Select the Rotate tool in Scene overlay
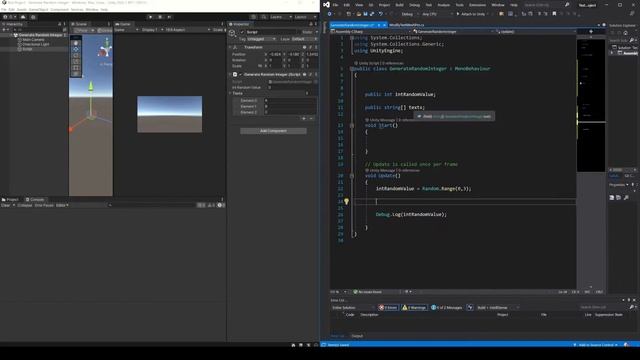This screenshot has width=640, height=360. pos(76,55)
